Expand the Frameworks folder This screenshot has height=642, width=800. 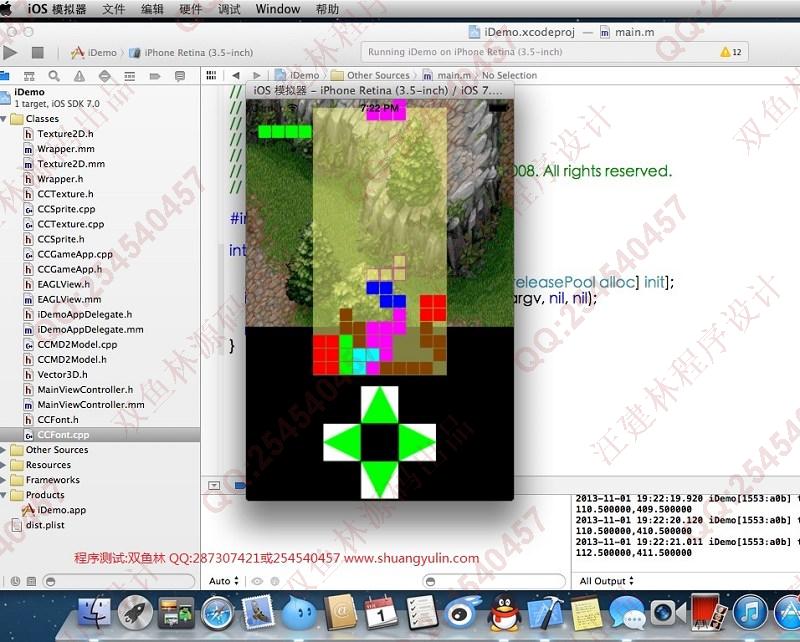pyautogui.click(x=4, y=480)
